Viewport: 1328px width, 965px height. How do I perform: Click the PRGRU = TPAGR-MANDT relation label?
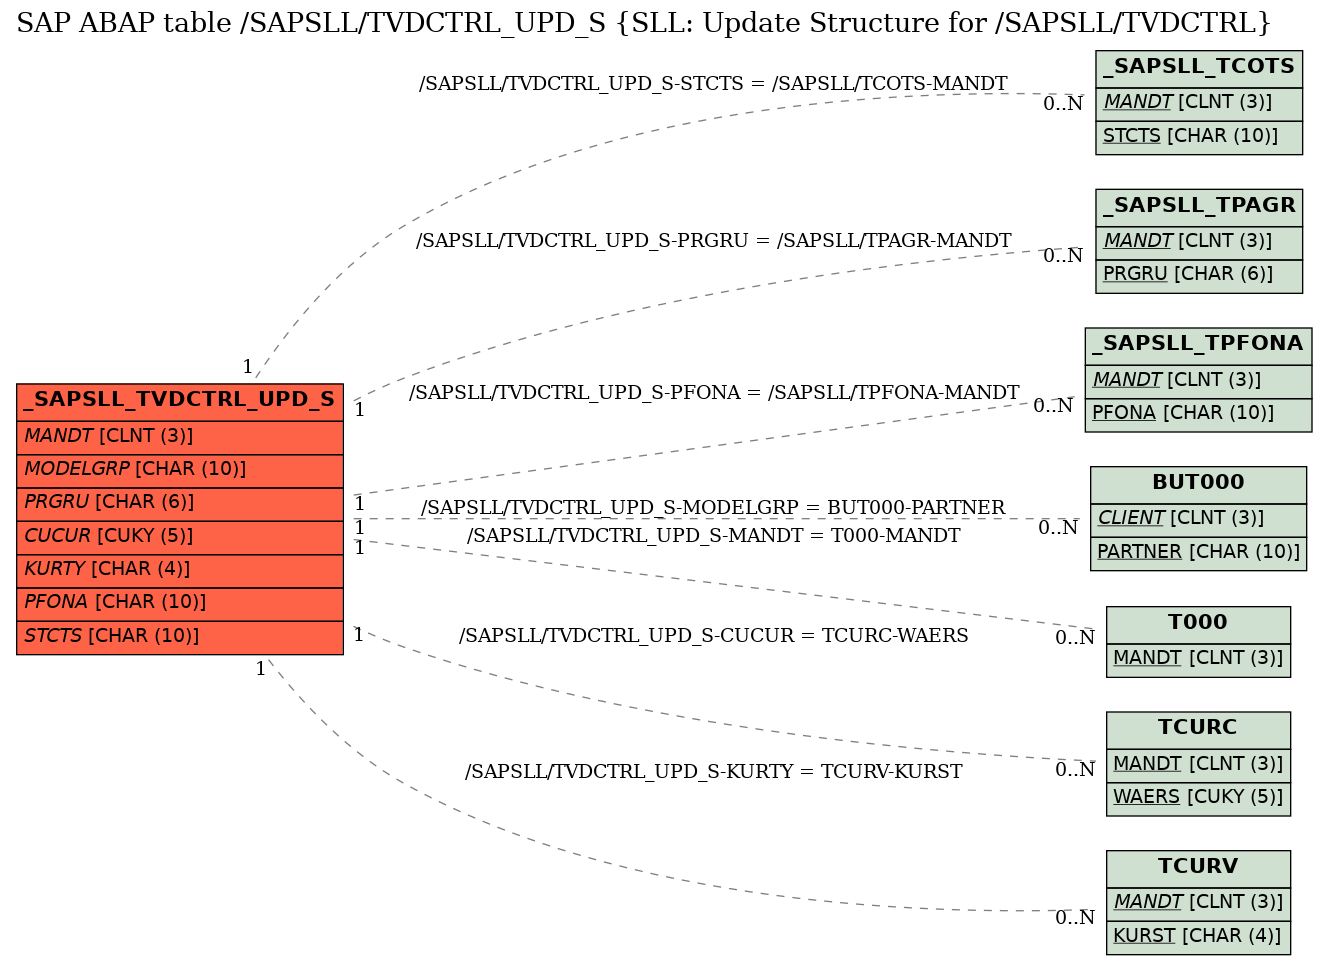(x=713, y=241)
